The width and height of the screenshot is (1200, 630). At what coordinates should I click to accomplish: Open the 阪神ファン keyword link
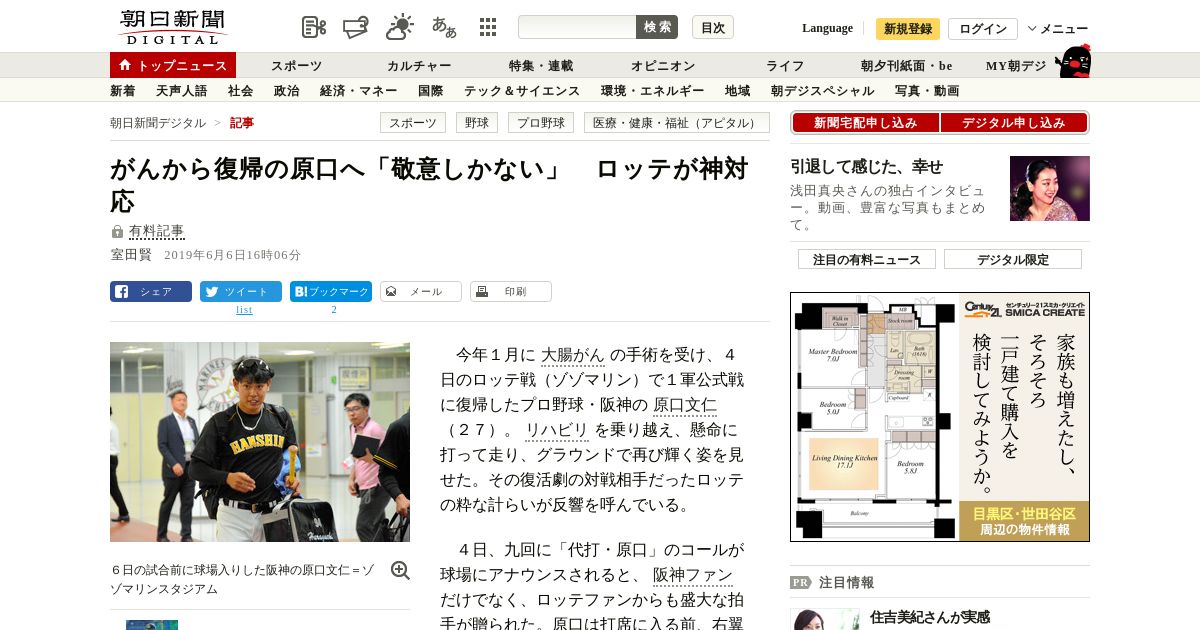click(693, 575)
